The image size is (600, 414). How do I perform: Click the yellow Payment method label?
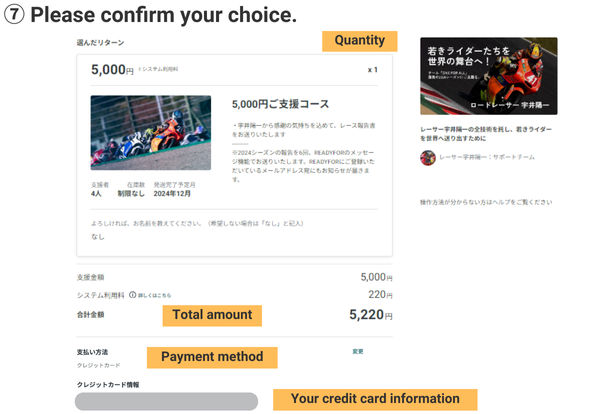pyautogui.click(x=212, y=356)
